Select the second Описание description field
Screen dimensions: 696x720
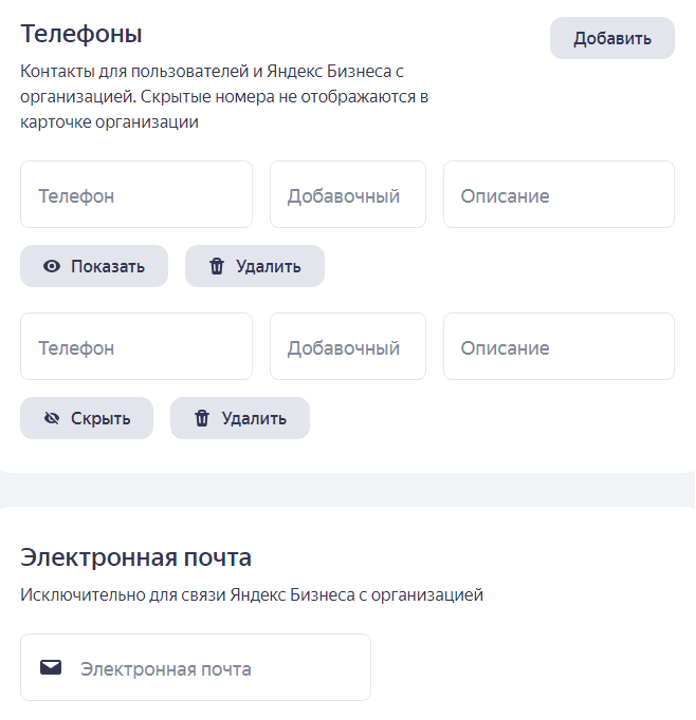click(x=559, y=347)
